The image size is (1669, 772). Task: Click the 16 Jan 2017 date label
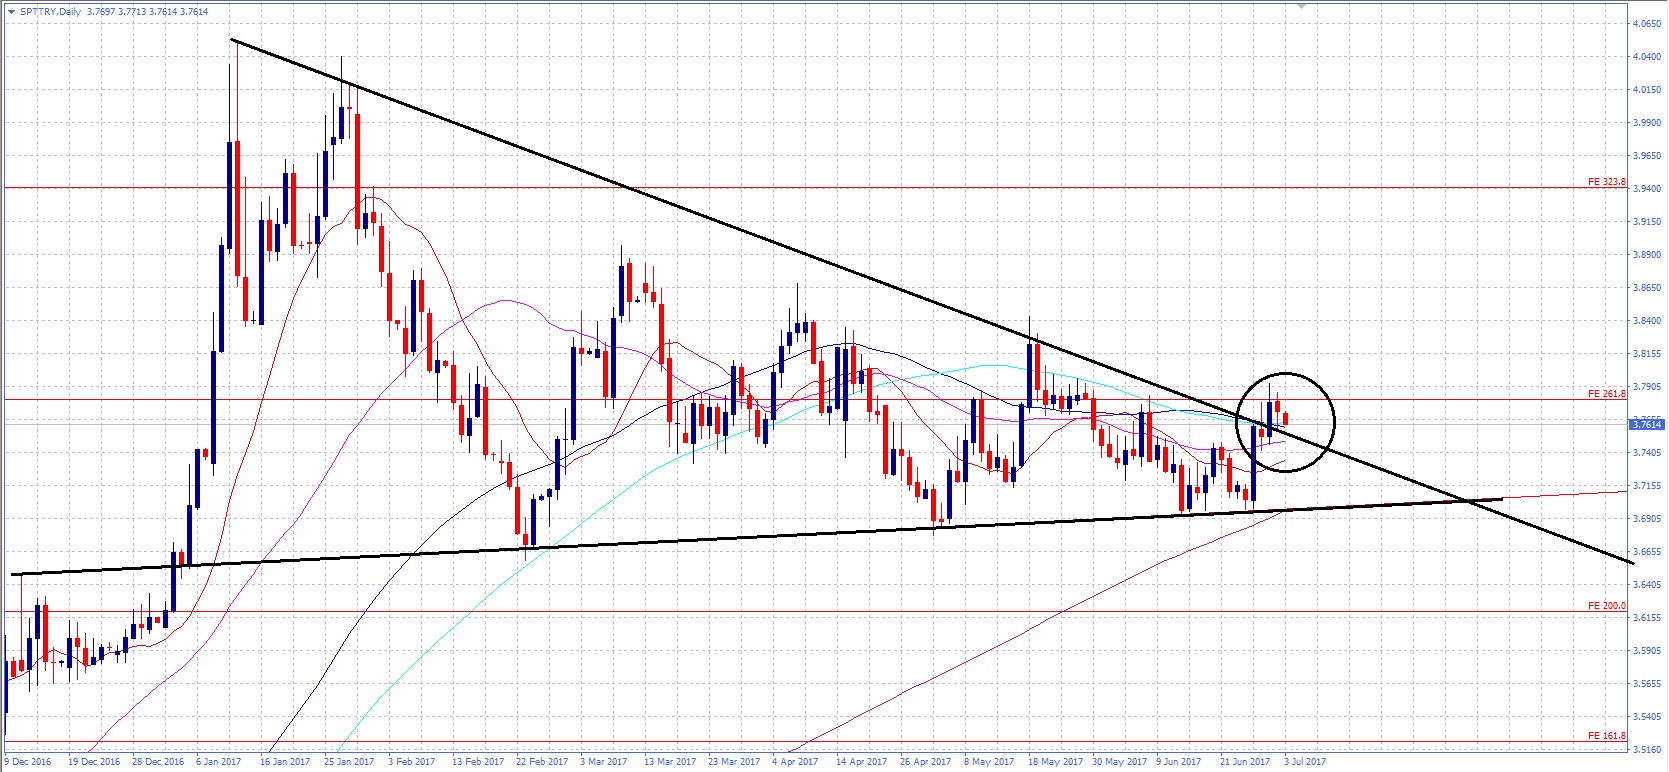(285, 762)
